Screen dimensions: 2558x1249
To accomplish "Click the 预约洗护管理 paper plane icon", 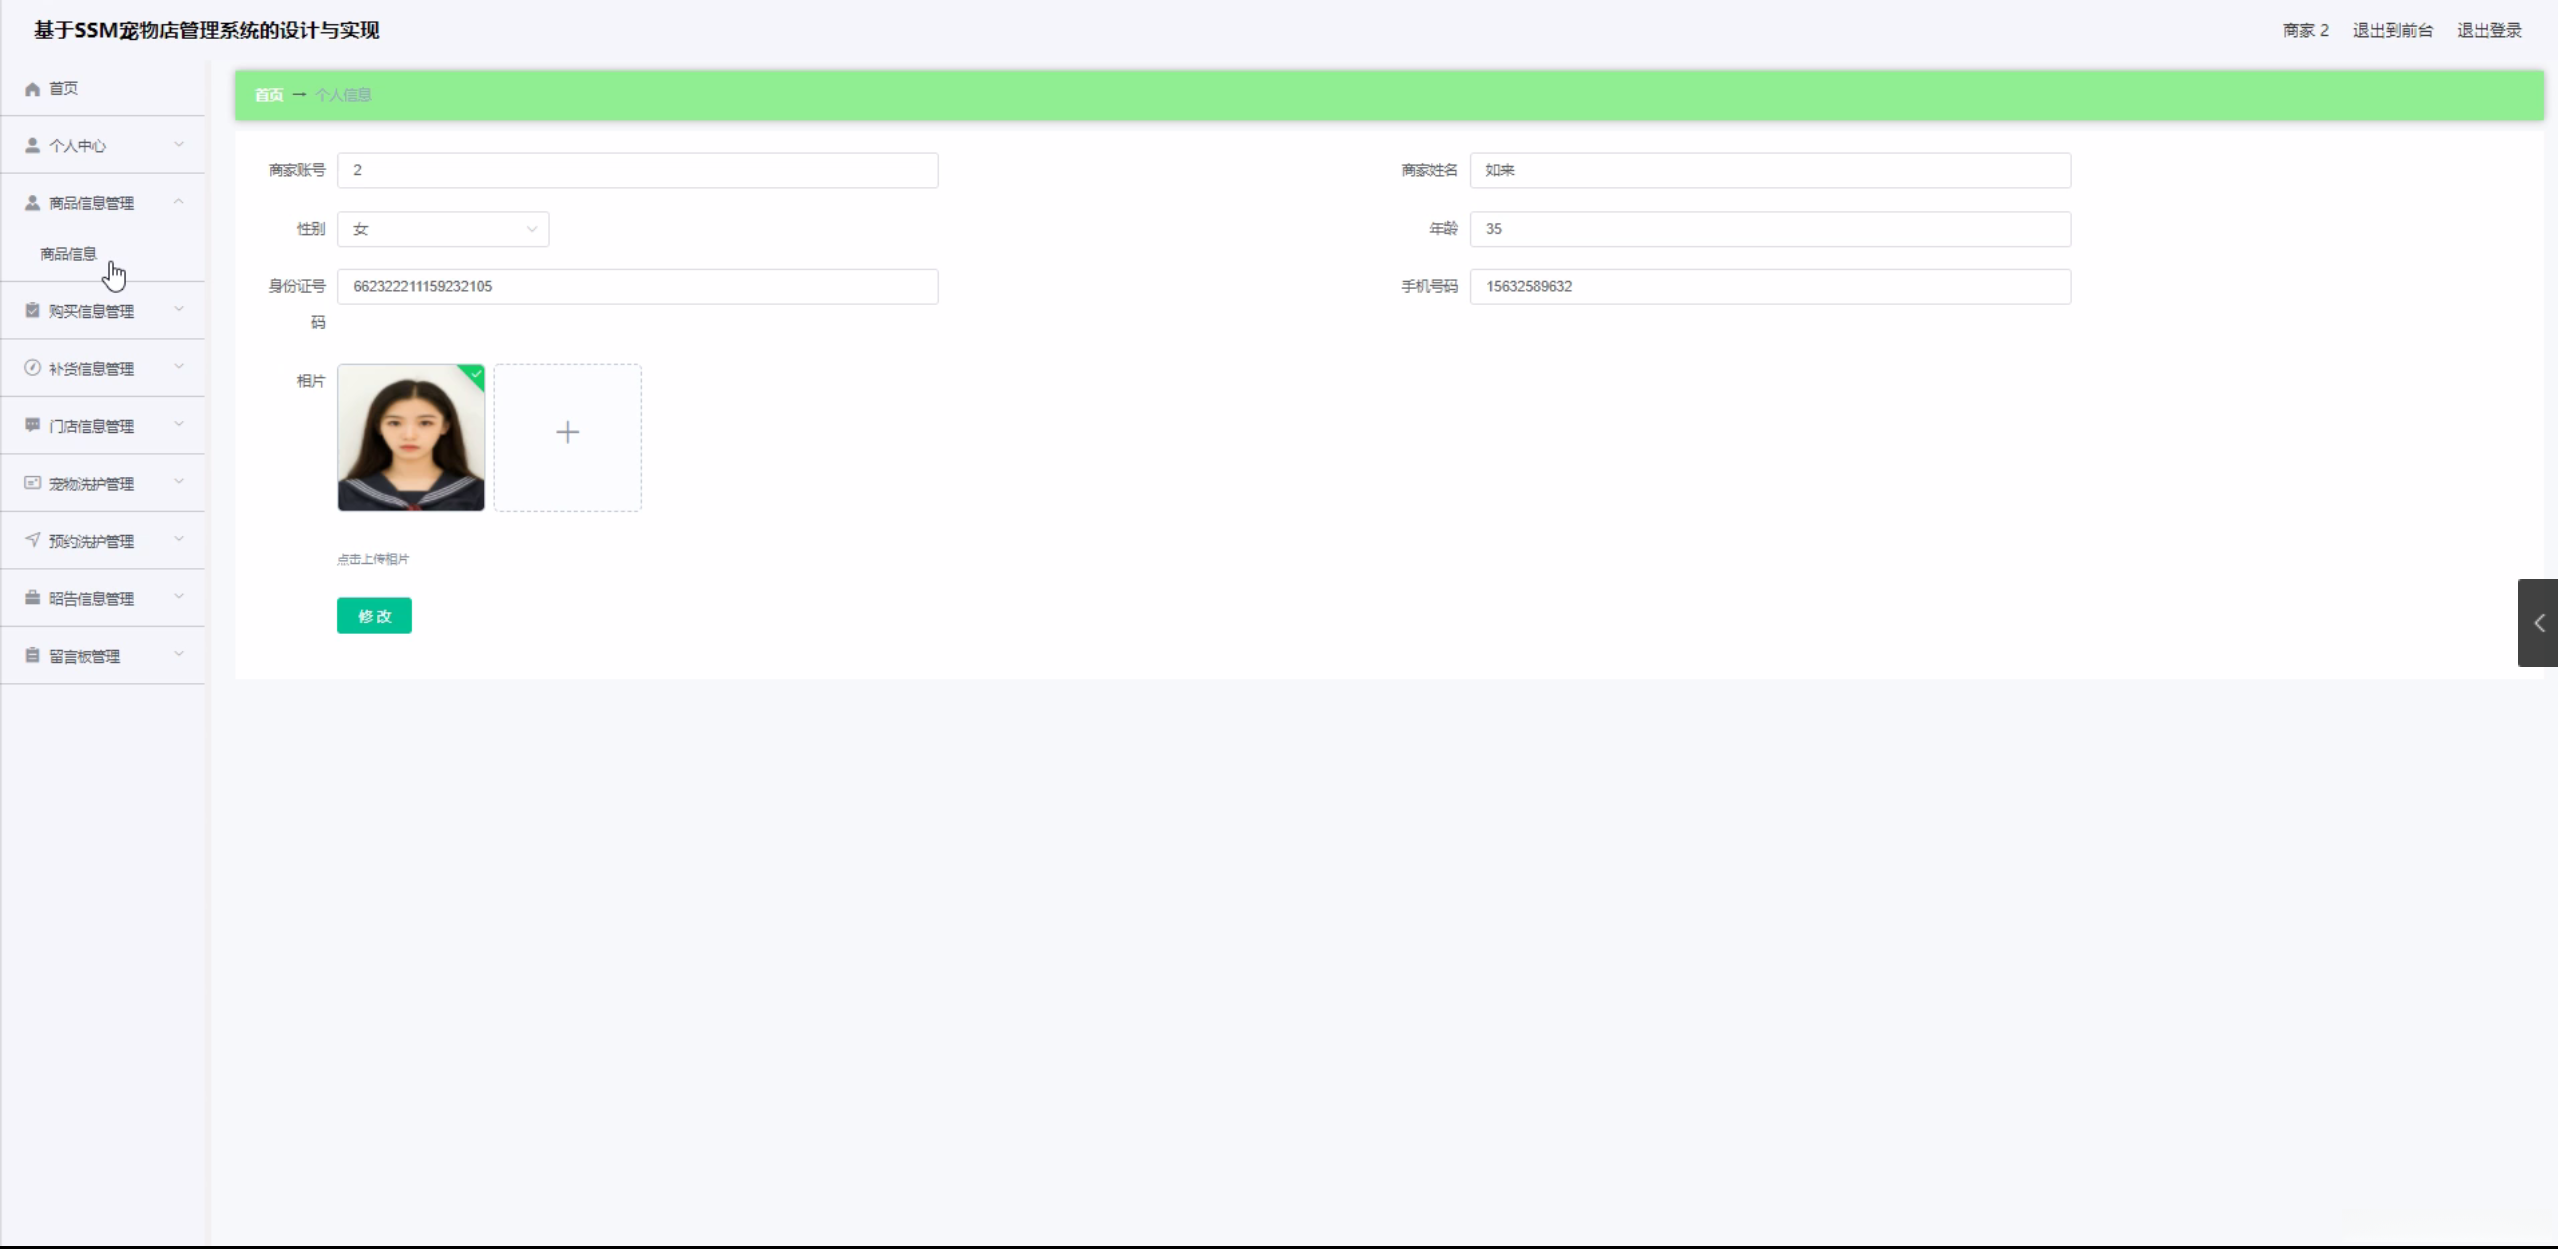I will point(32,540).
